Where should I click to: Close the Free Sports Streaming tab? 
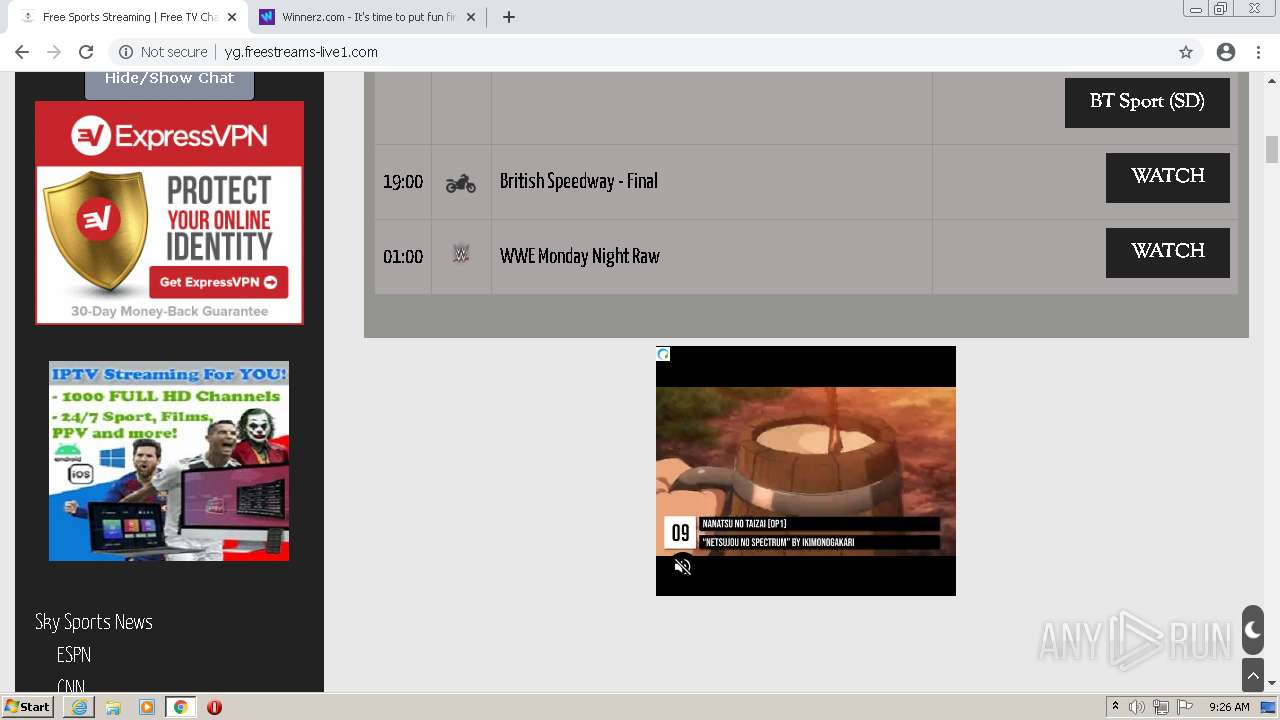(232, 17)
